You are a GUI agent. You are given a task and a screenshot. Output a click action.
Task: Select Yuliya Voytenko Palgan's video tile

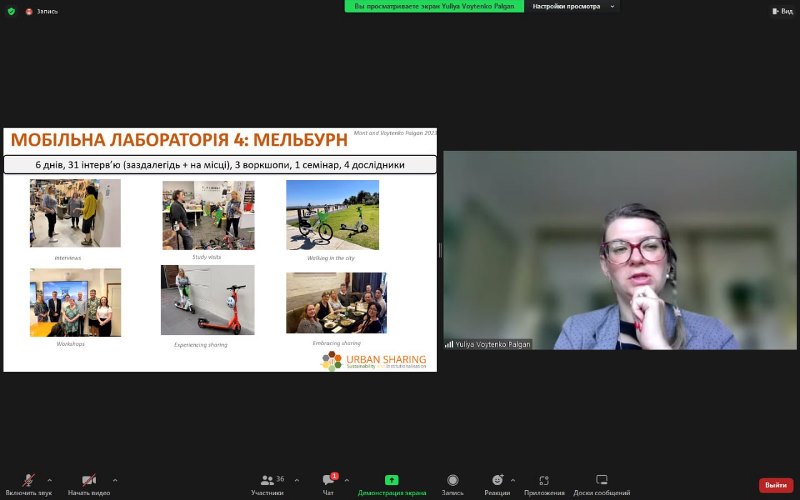pyautogui.click(x=620, y=250)
